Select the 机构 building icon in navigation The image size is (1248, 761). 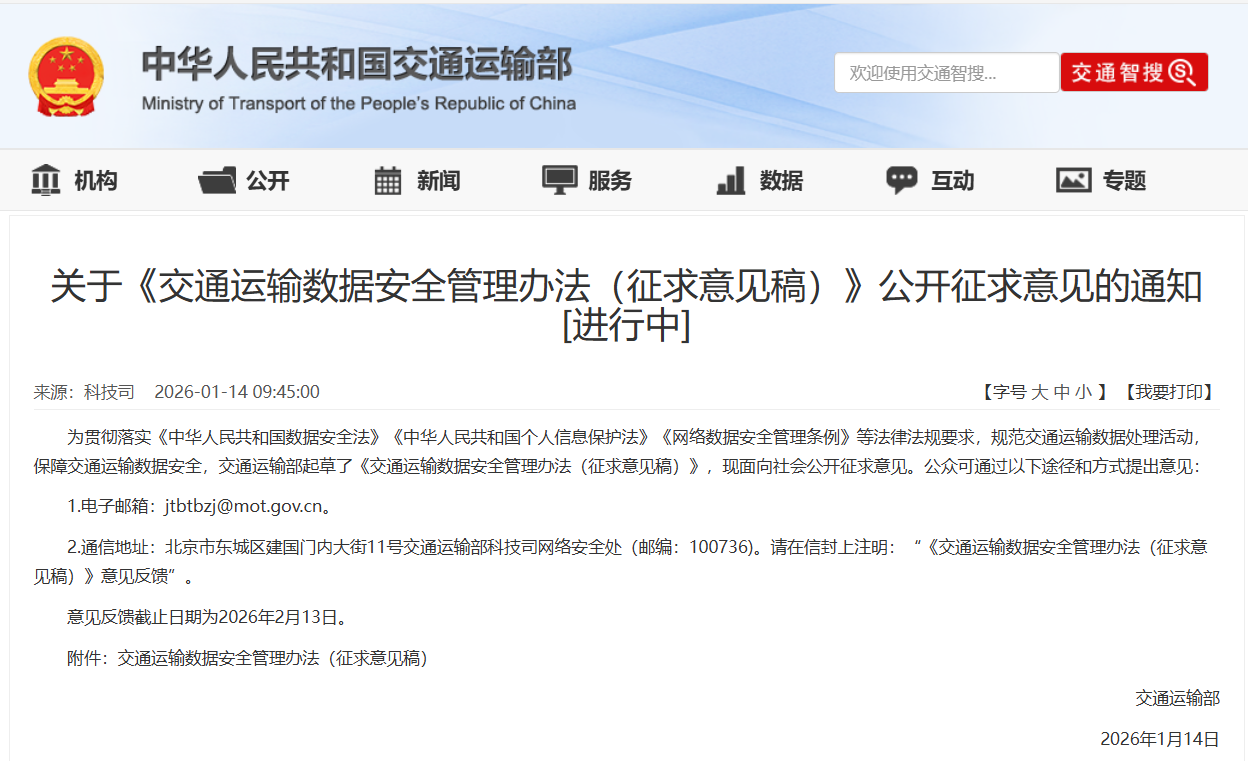point(45,179)
